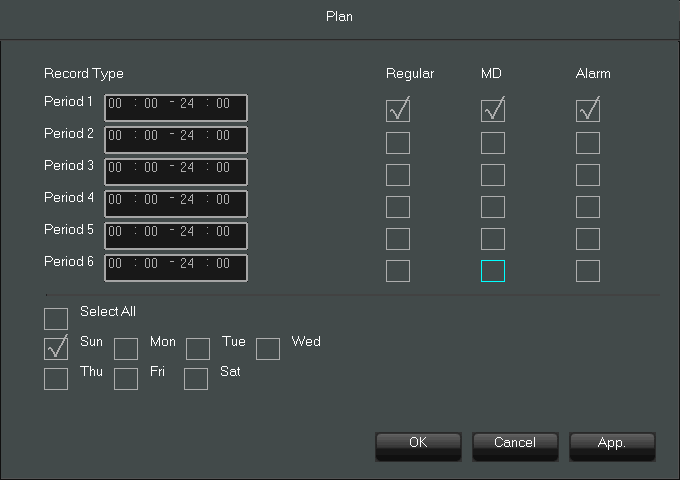Uncheck Regular recording for Period 1

pos(398,111)
